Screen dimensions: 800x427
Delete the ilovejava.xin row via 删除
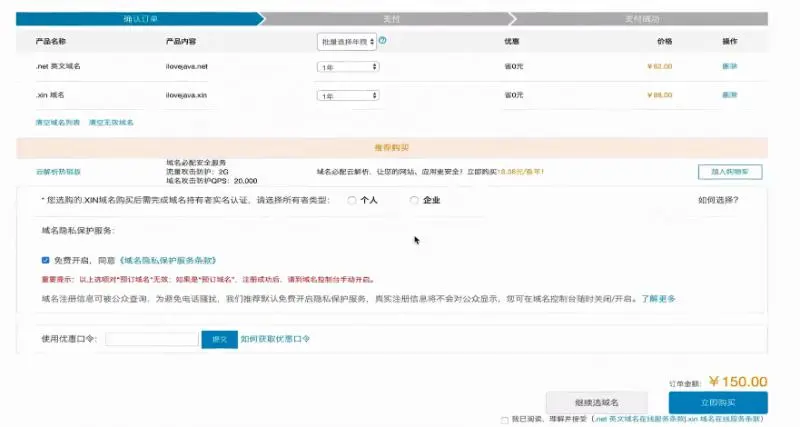(730, 95)
